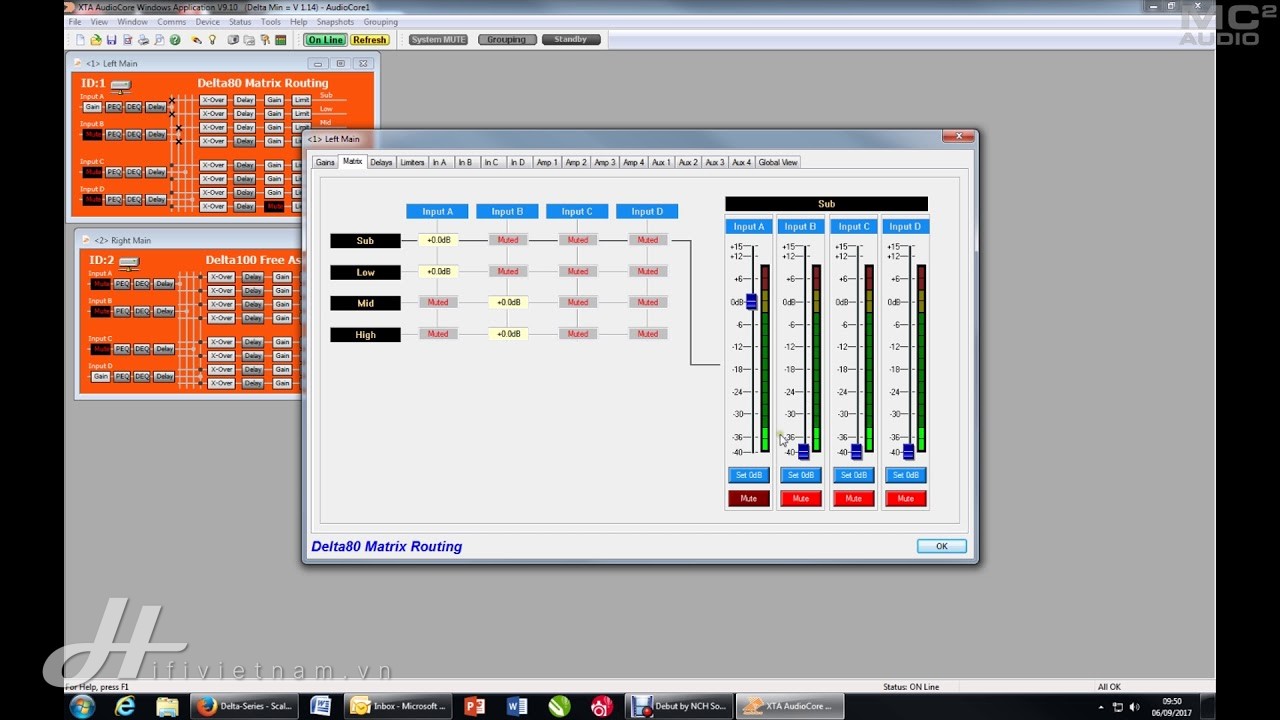The image size is (1280, 720).
Task: Click Input D Gain block in Right Main window
Action: pos(101,377)
